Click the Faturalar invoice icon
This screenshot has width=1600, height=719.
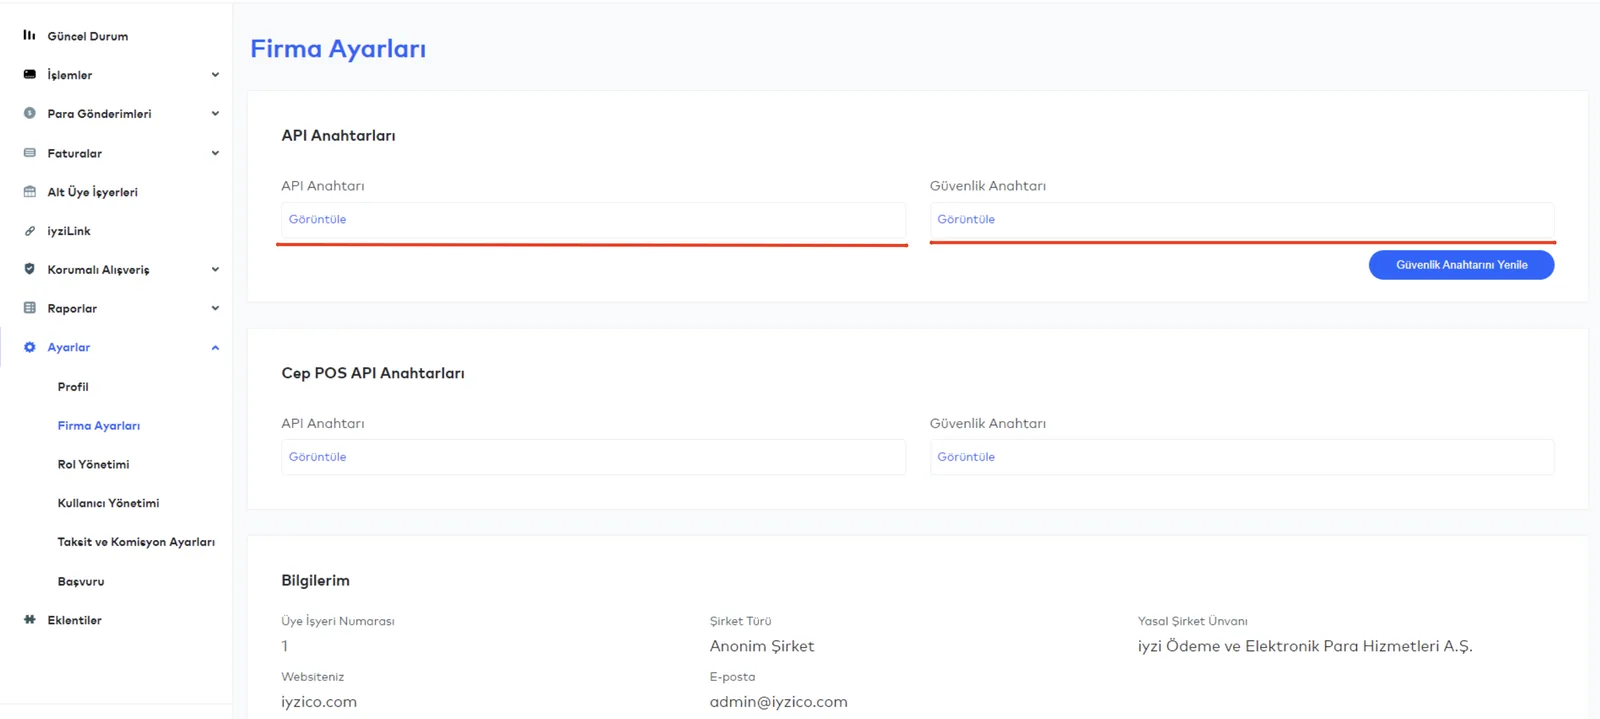(x=29, y=153)
